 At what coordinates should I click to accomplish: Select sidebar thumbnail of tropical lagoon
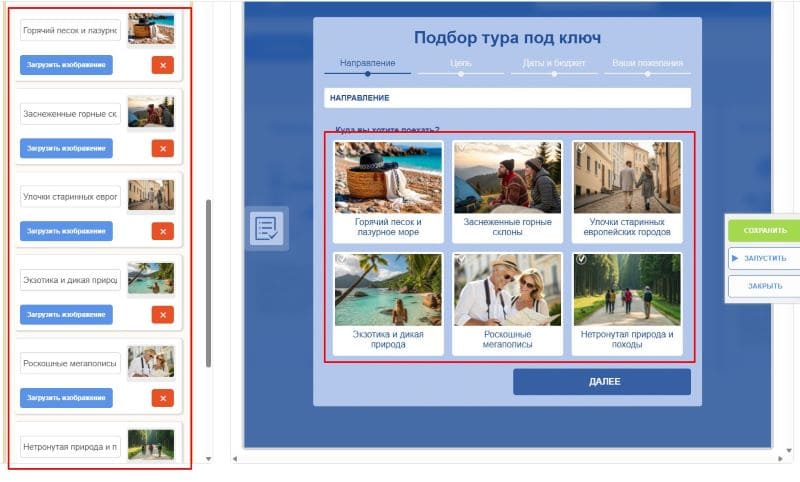coord(151,278)
